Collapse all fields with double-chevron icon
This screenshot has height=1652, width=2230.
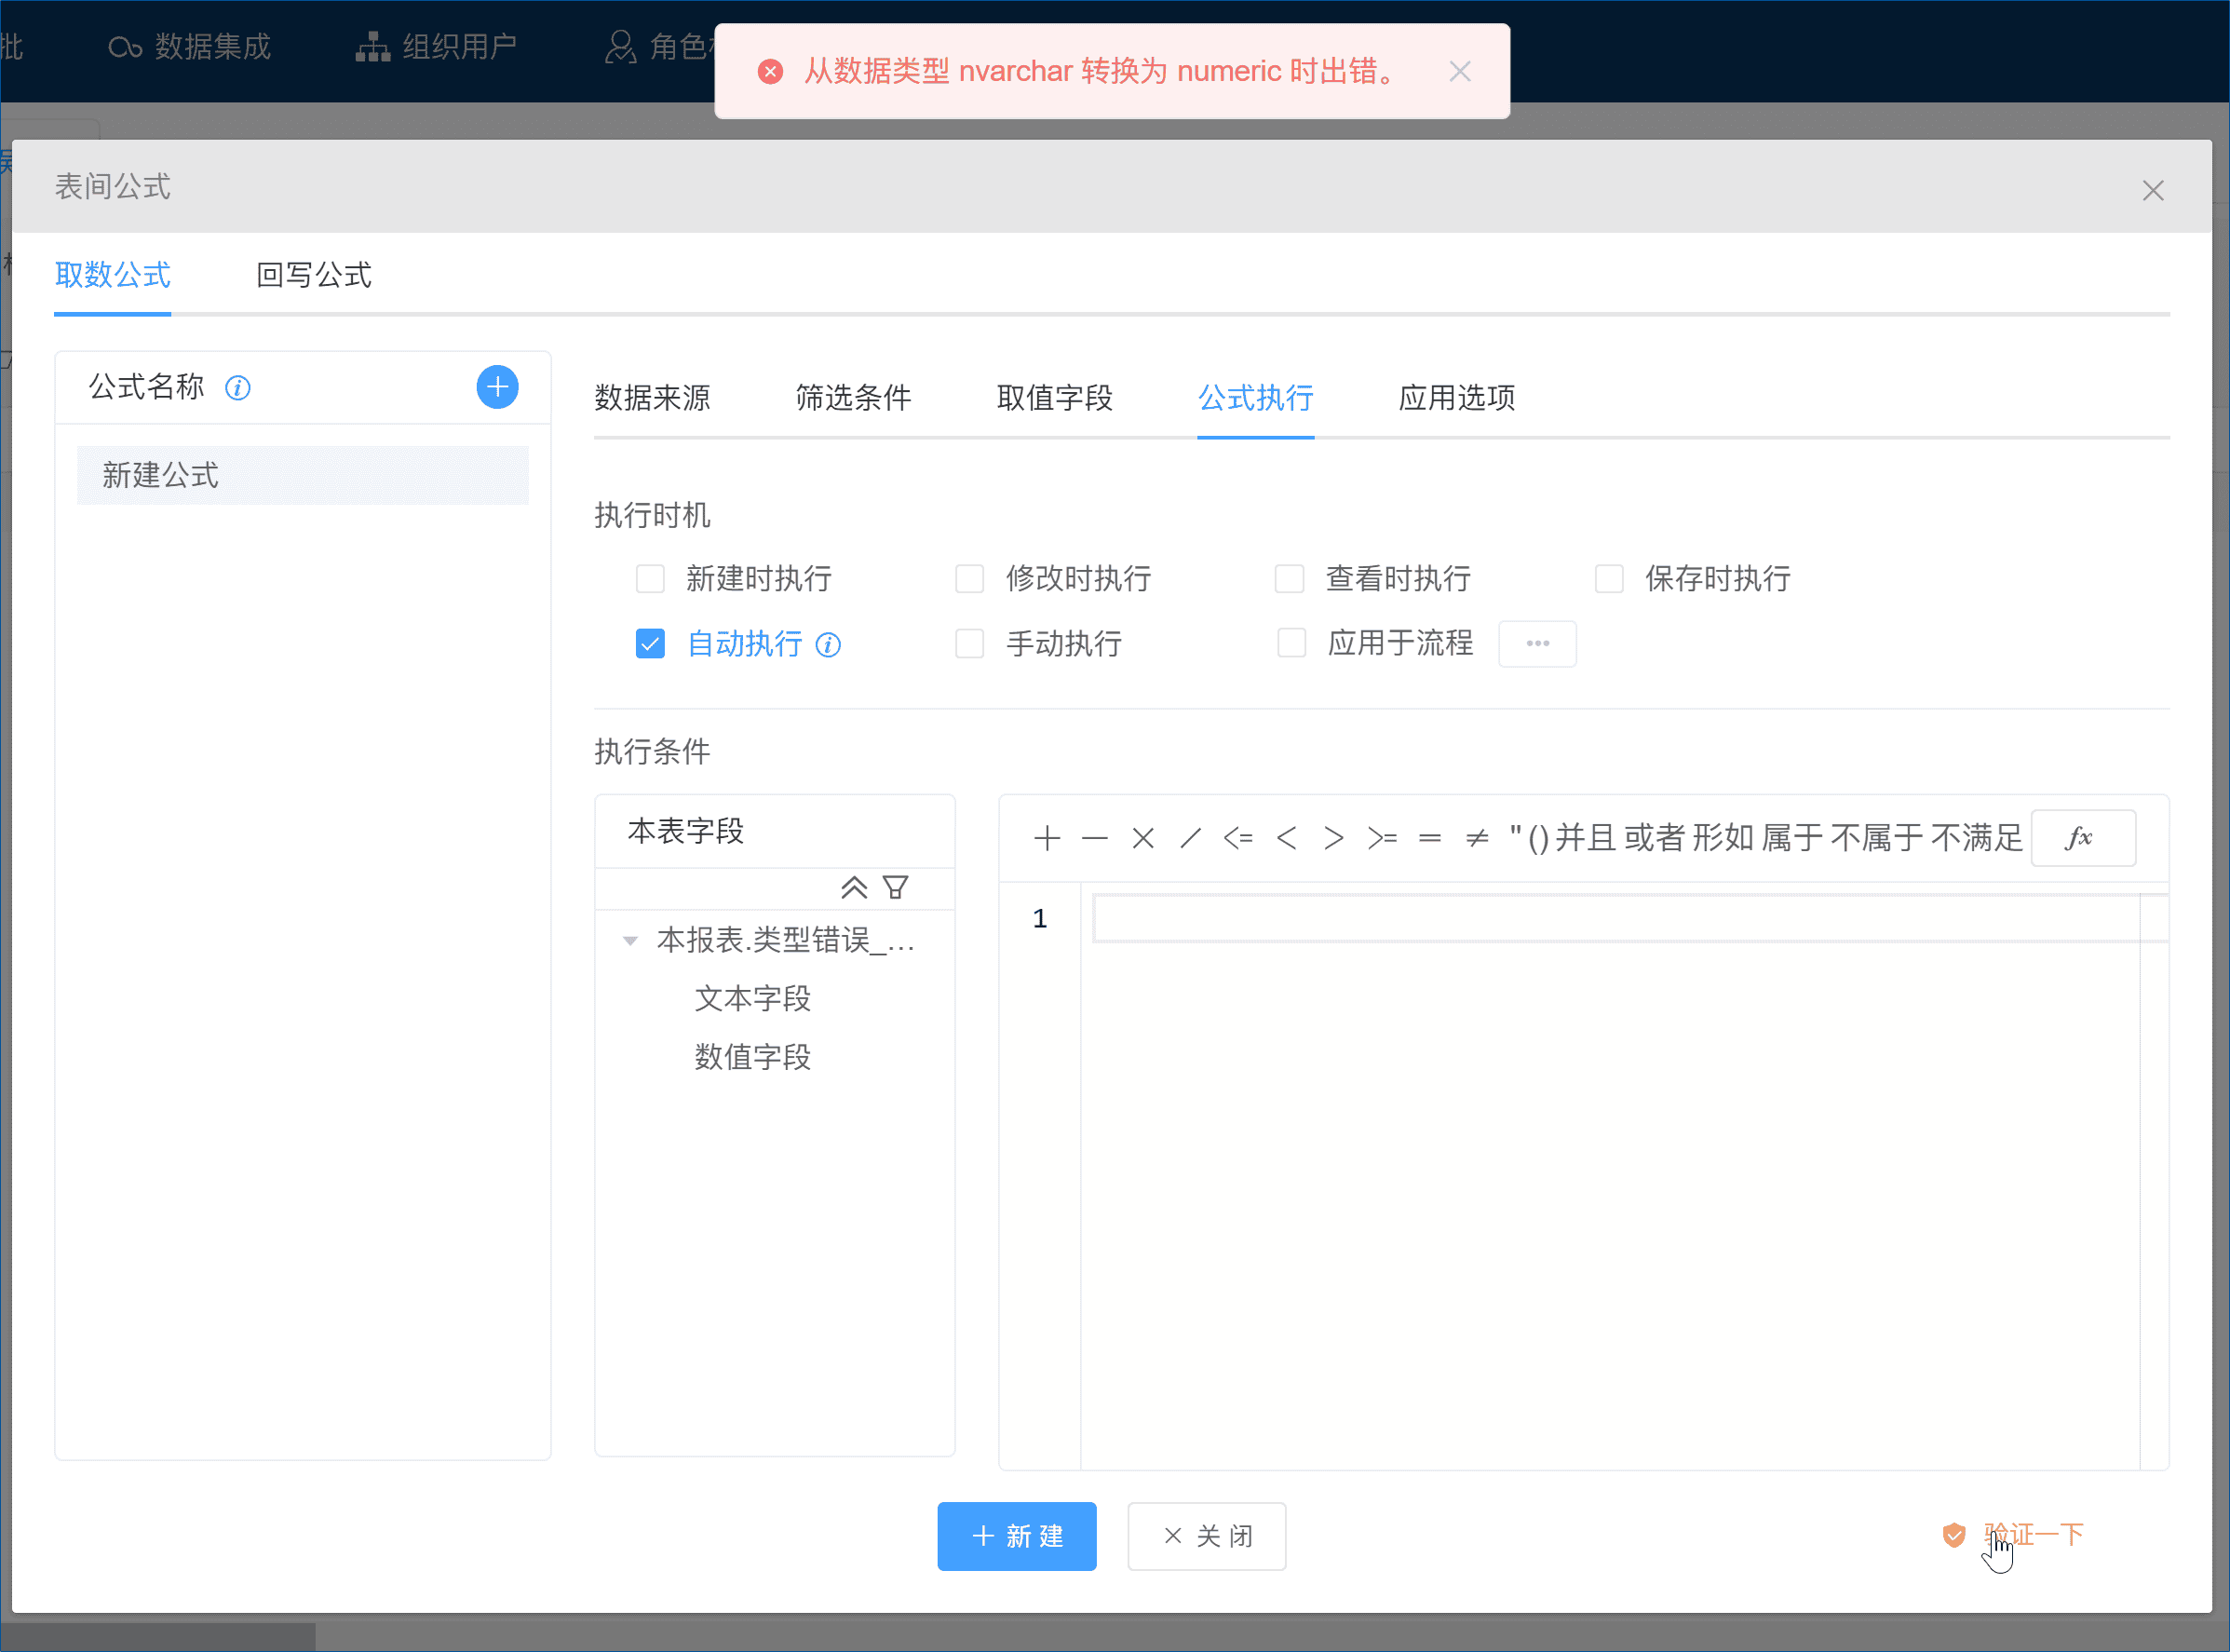(853, 888)
